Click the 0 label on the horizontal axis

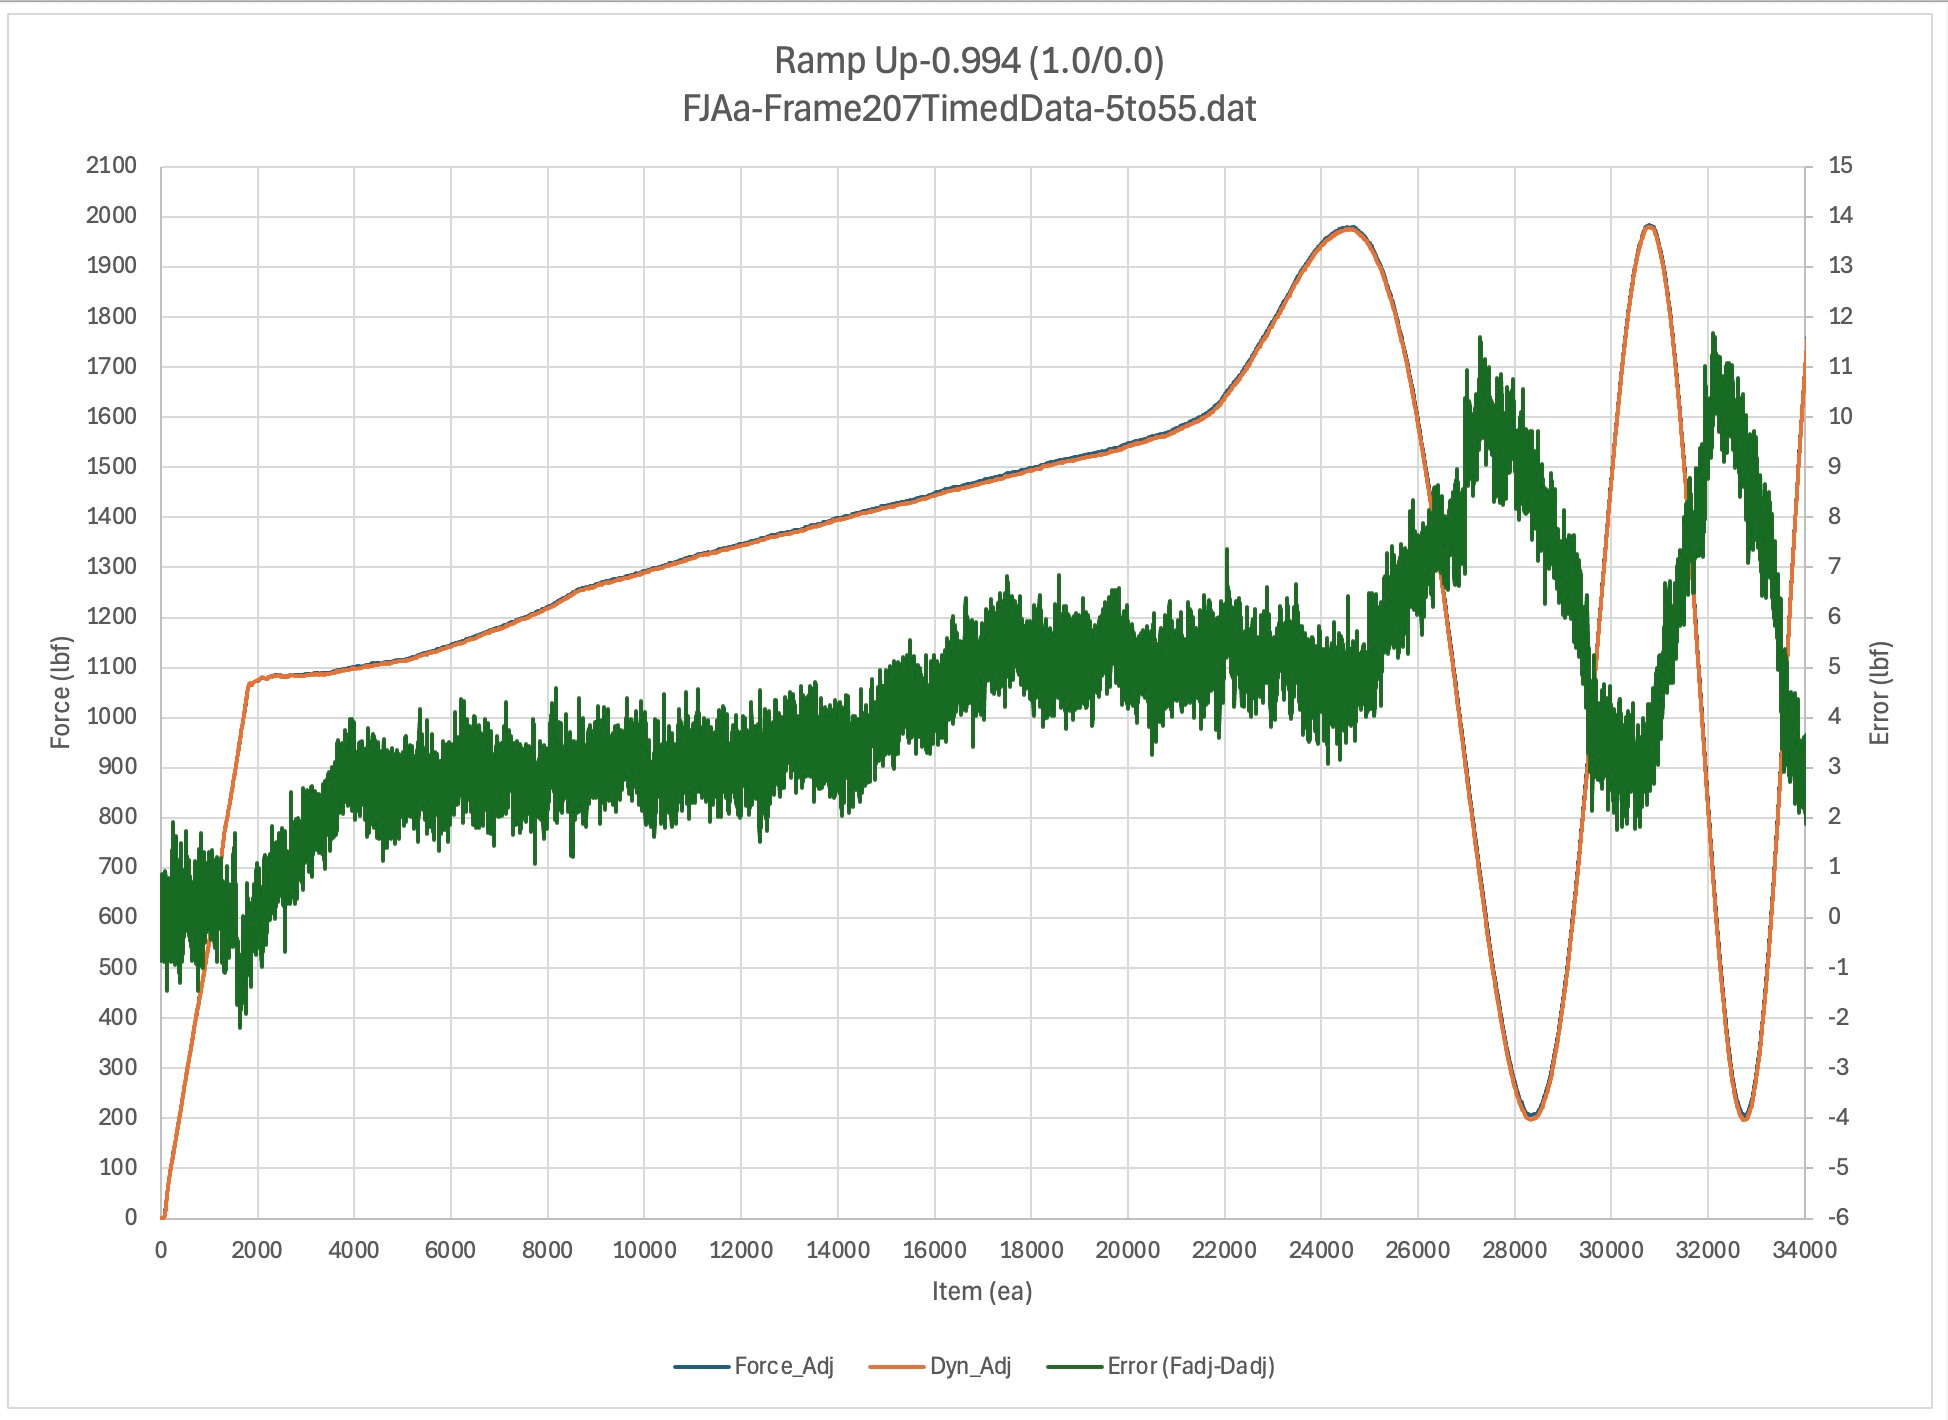161,1250
